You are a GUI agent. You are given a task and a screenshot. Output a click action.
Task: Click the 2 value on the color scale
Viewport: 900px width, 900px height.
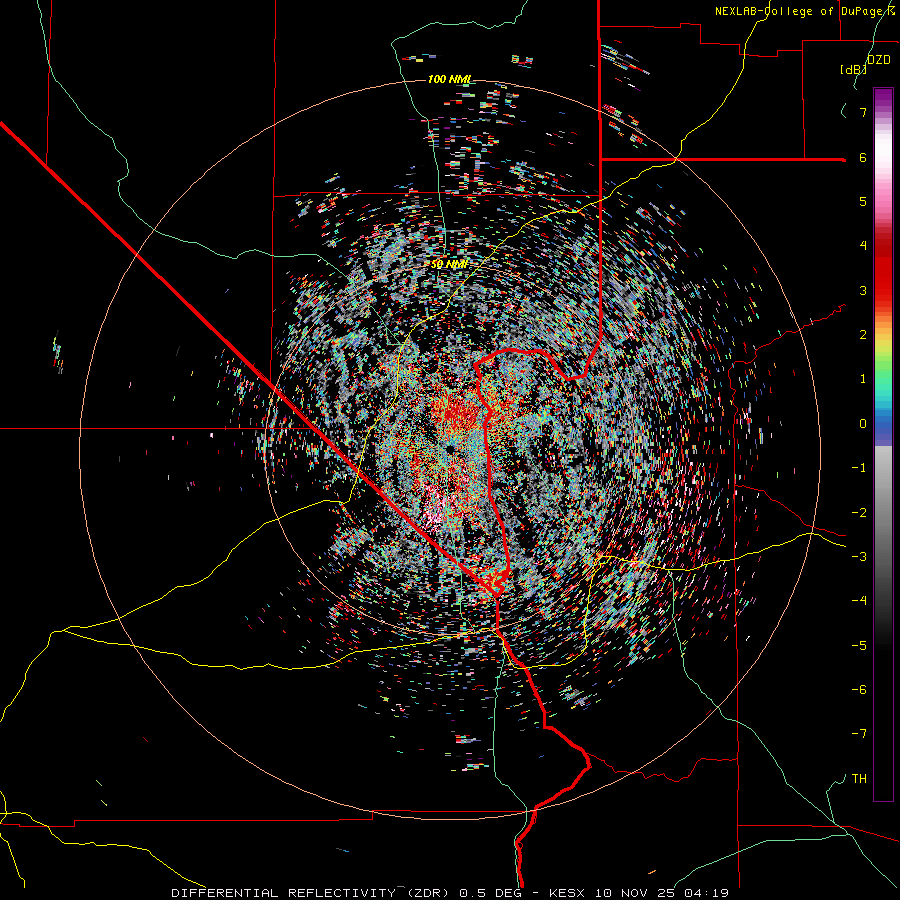click(x=863, y=335)
